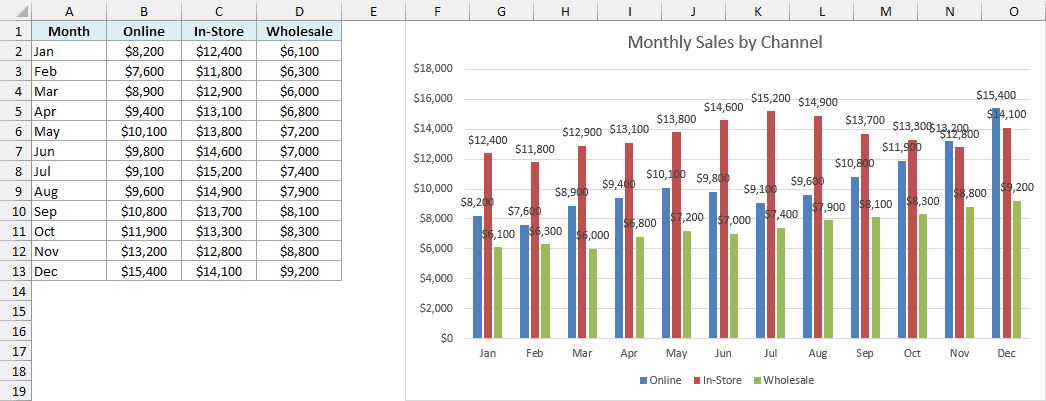This screenshot has height=401, width=1046.
Task: Select table cell containing $6,000
Action: point(299,91)
